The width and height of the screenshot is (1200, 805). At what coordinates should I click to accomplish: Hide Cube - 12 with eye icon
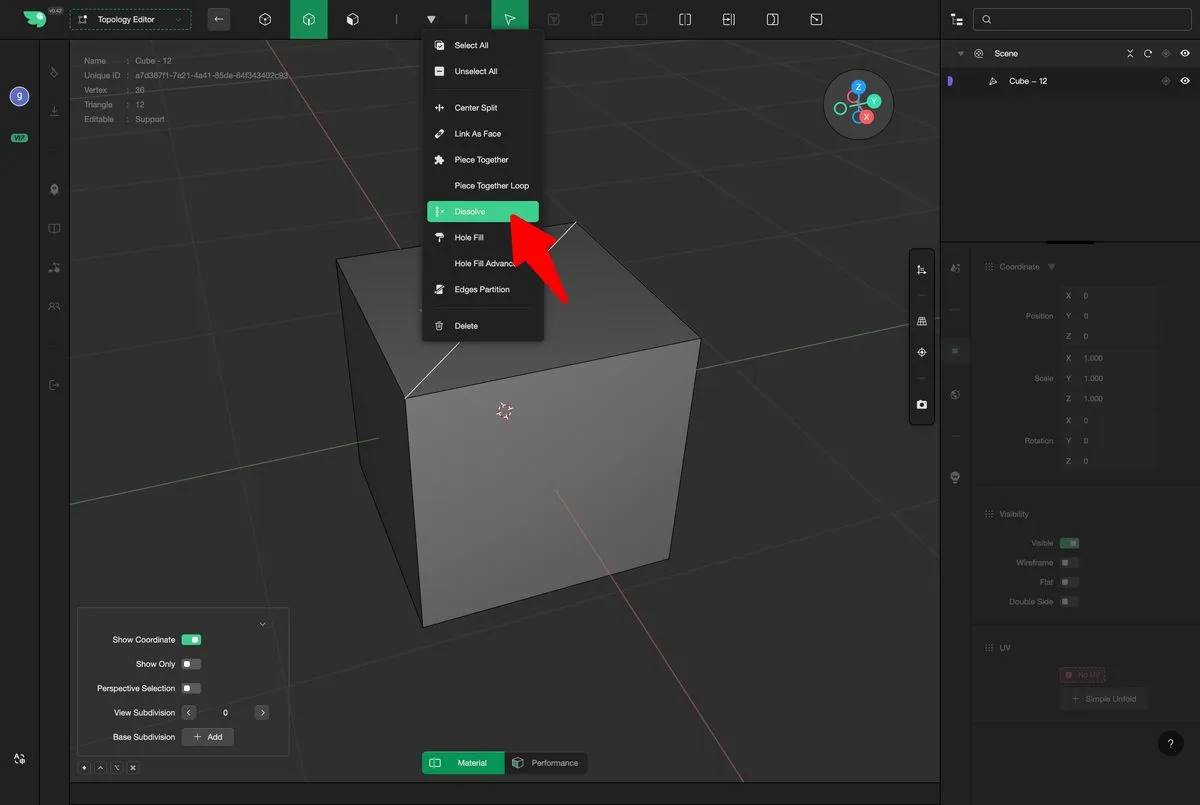1185,81
